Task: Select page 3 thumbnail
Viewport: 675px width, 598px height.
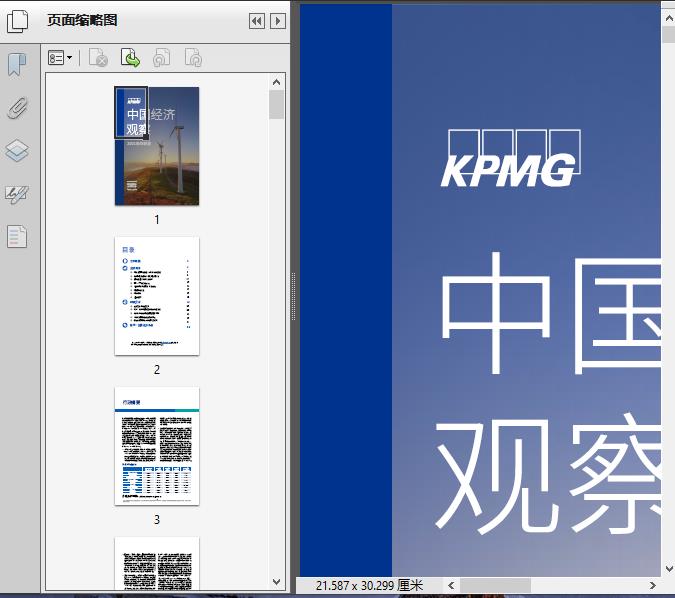Action: point(157,446)
